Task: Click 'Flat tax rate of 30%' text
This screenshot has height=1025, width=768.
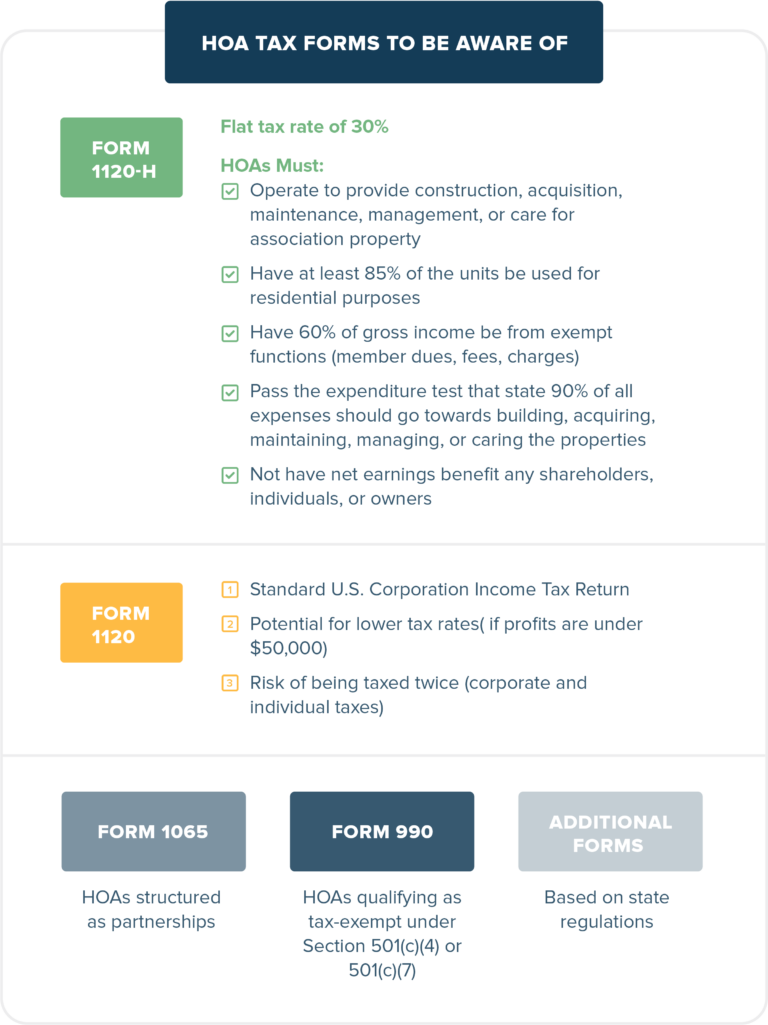Action: (x=304, y=127)
